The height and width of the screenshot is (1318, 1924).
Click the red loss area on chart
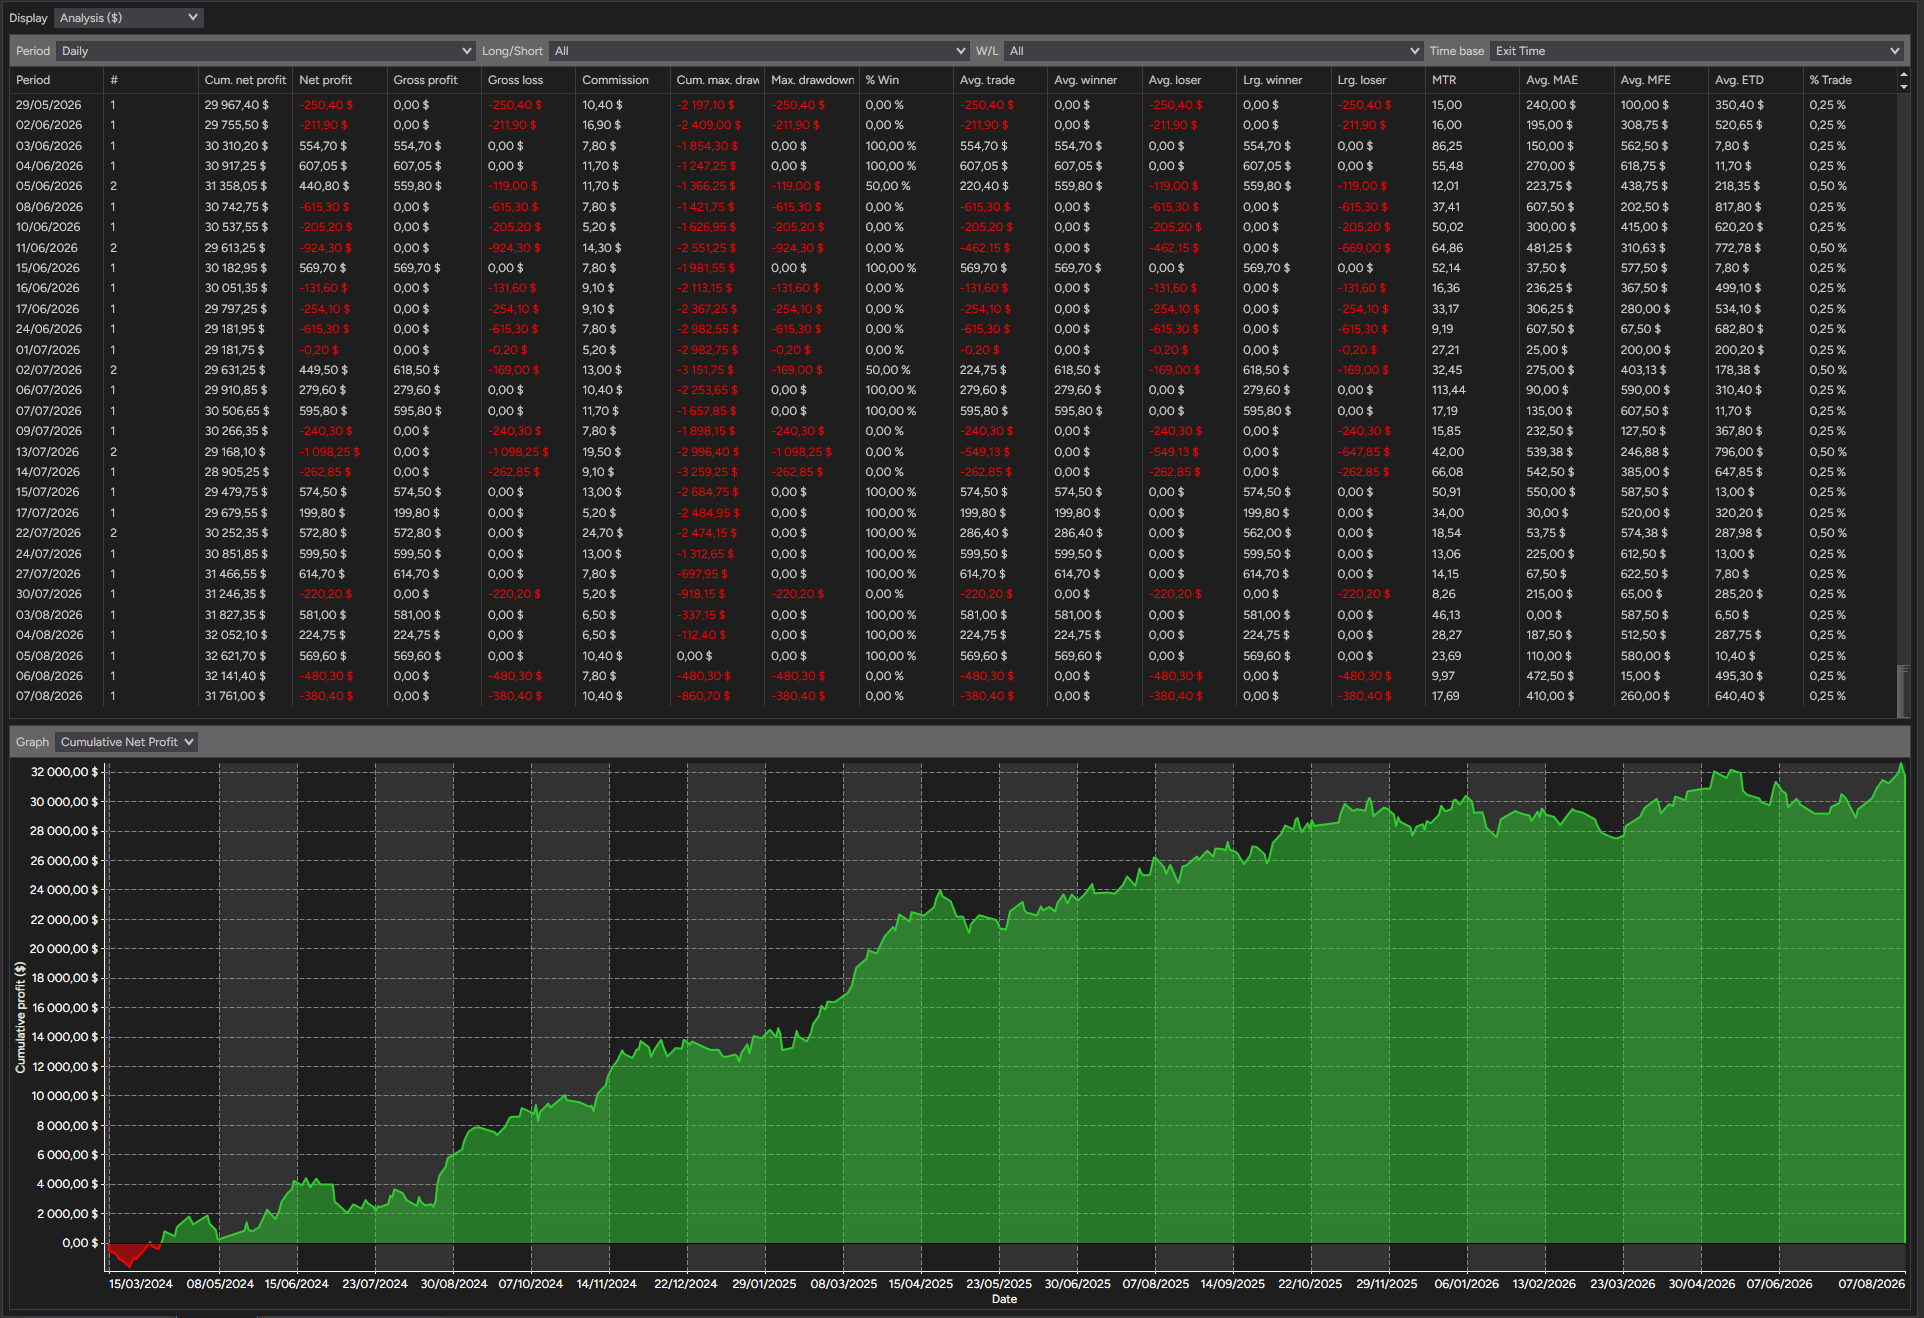pyautogui.click(x=128, y=1253)
